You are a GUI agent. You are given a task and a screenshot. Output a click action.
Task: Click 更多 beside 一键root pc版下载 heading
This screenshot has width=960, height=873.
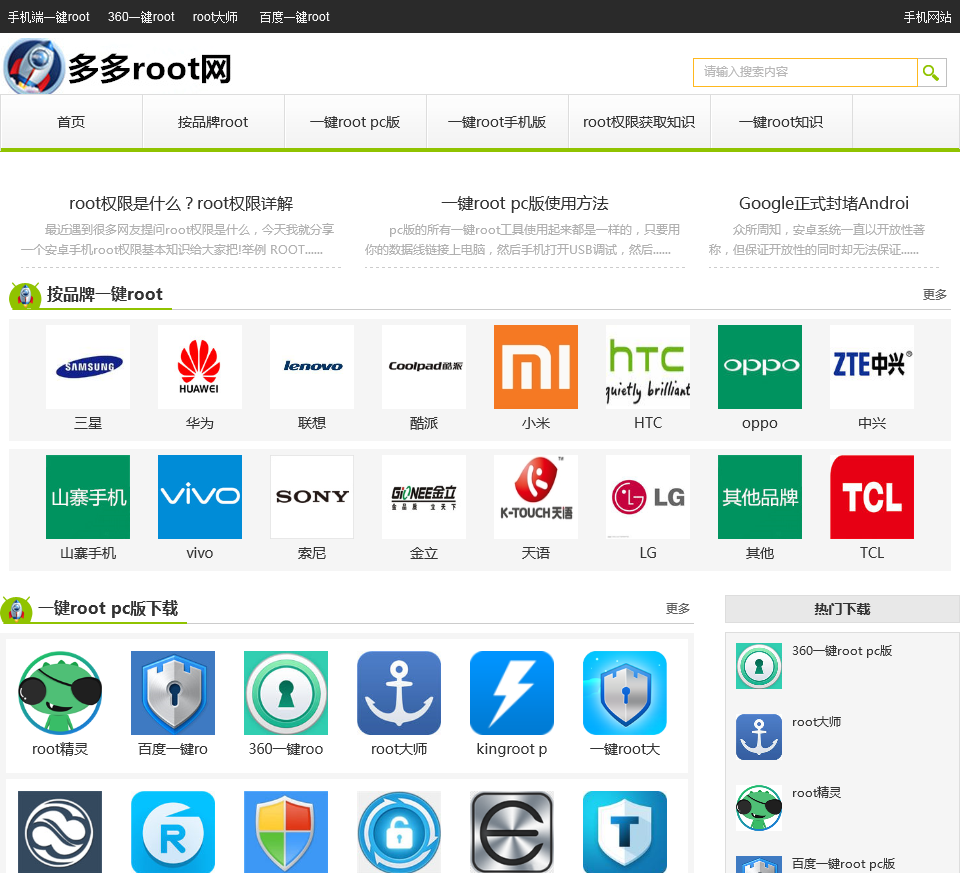coord(678,609)
